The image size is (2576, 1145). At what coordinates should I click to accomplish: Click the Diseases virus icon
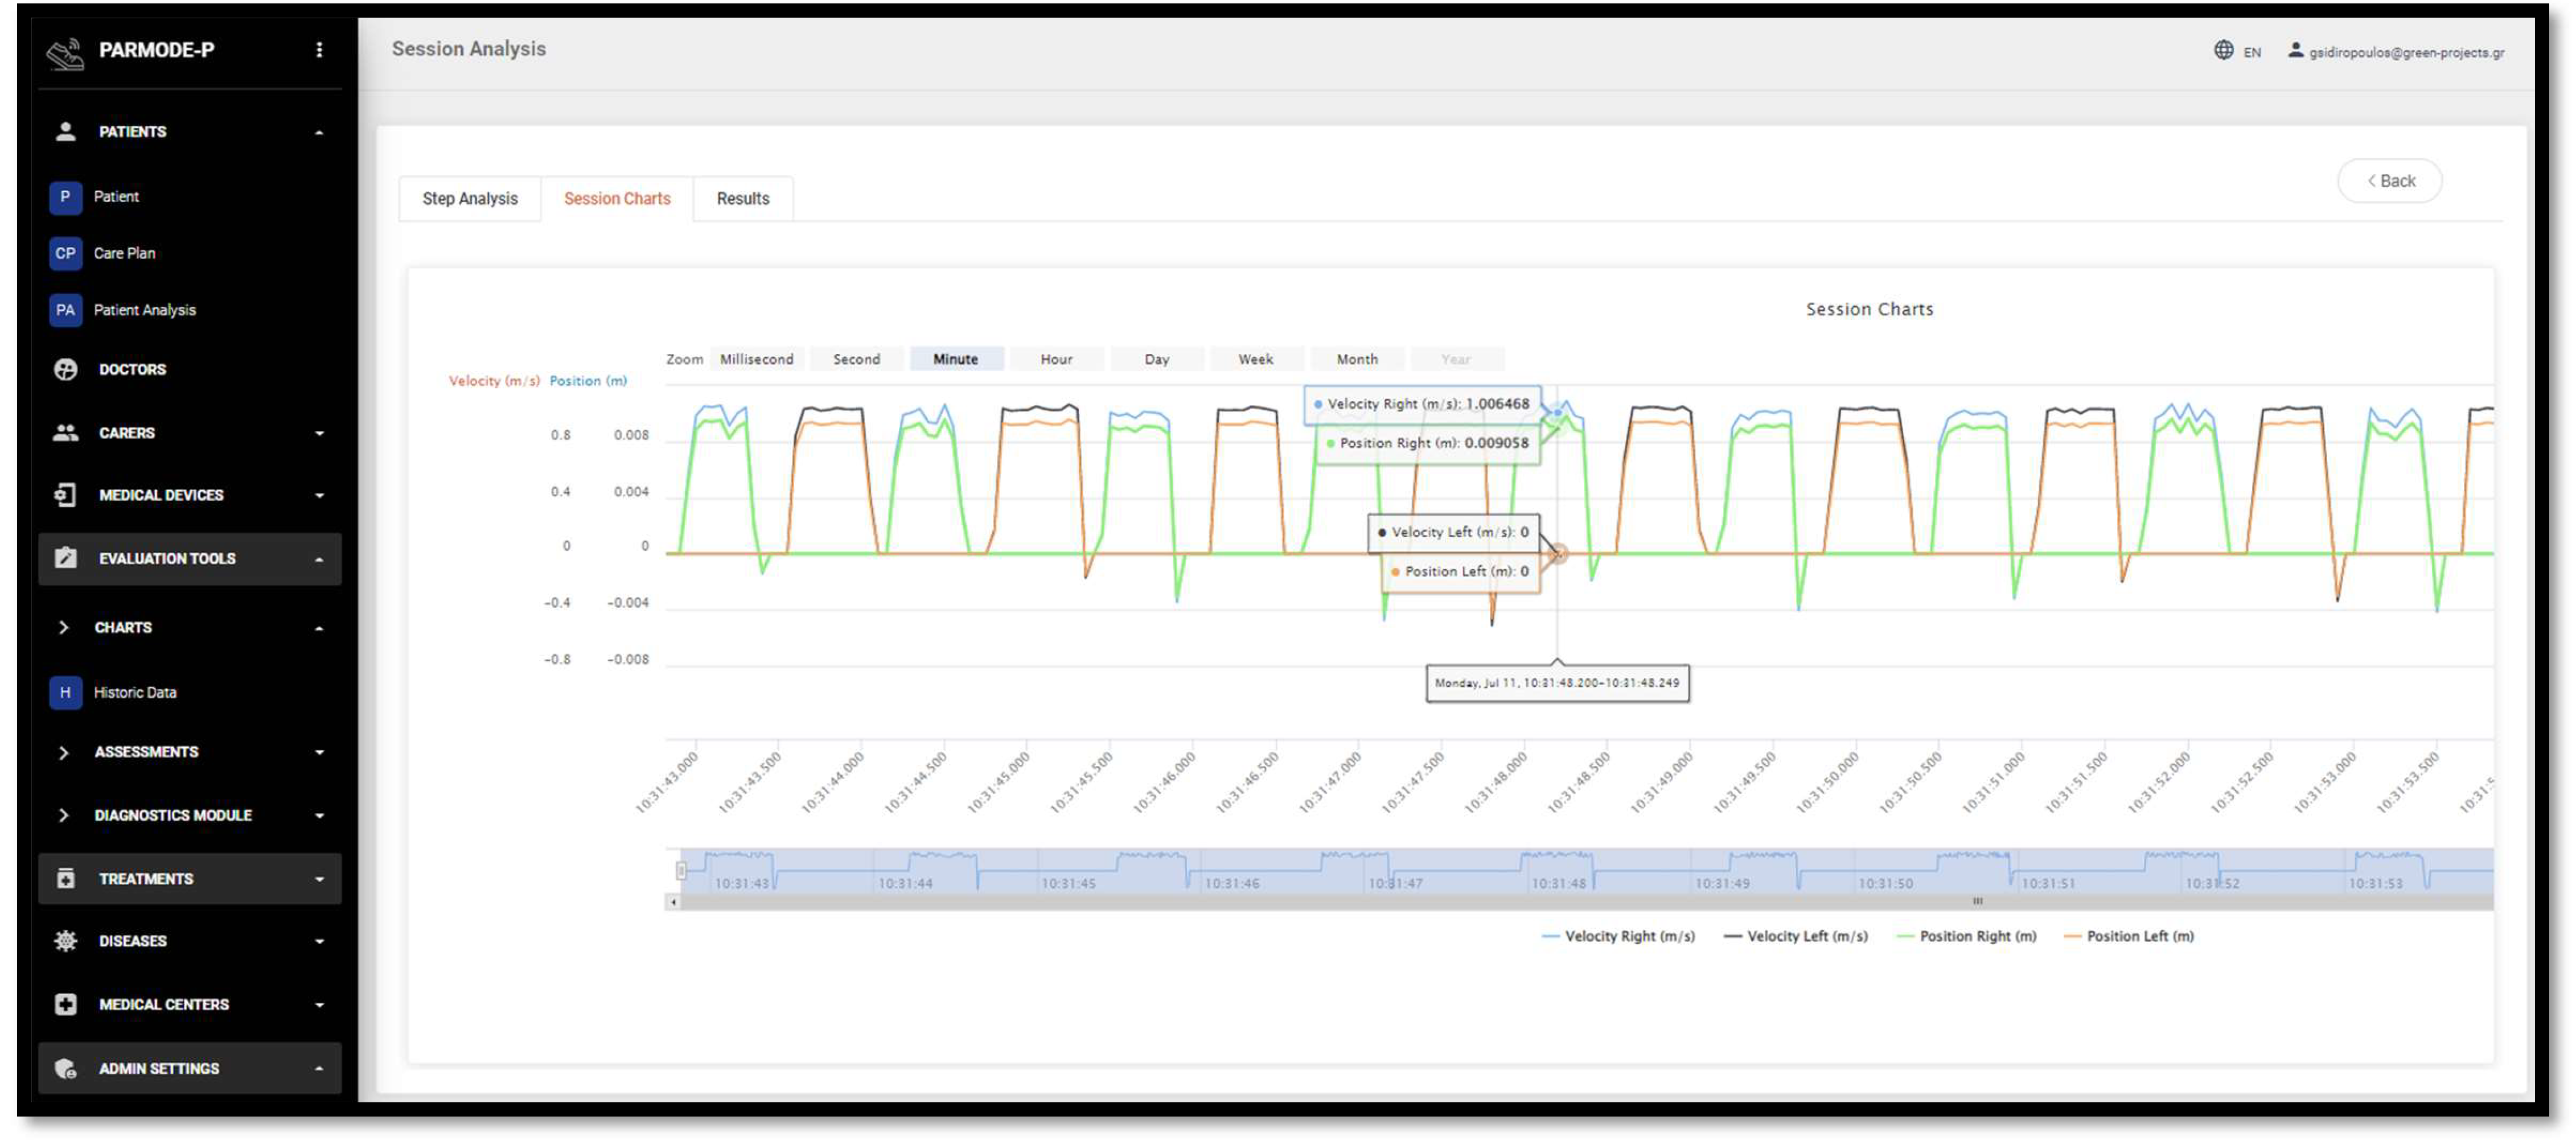coord(66,941)
